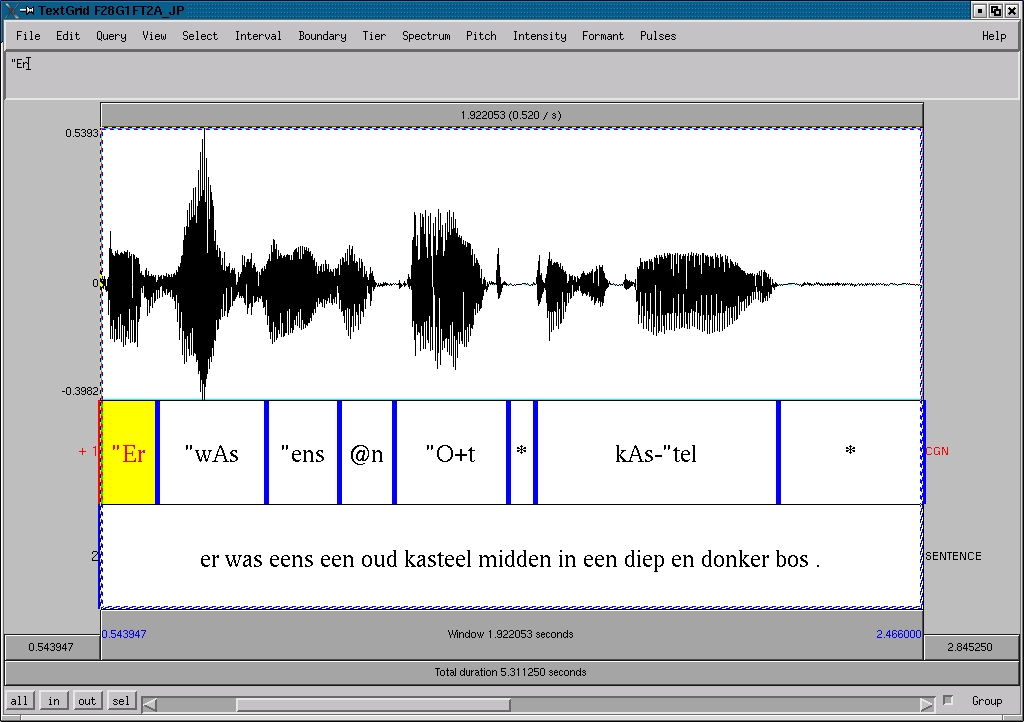Toggle the Group checkbox
This screenshot has width=1024, height=722.
(948, 700)
